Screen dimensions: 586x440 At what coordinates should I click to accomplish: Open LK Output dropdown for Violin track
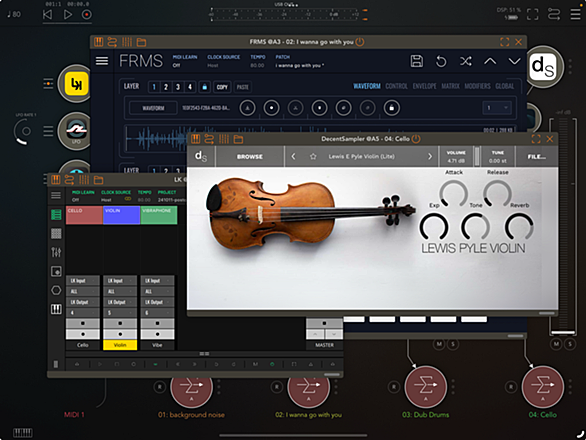pyautogui.click(x=120, y=302)
